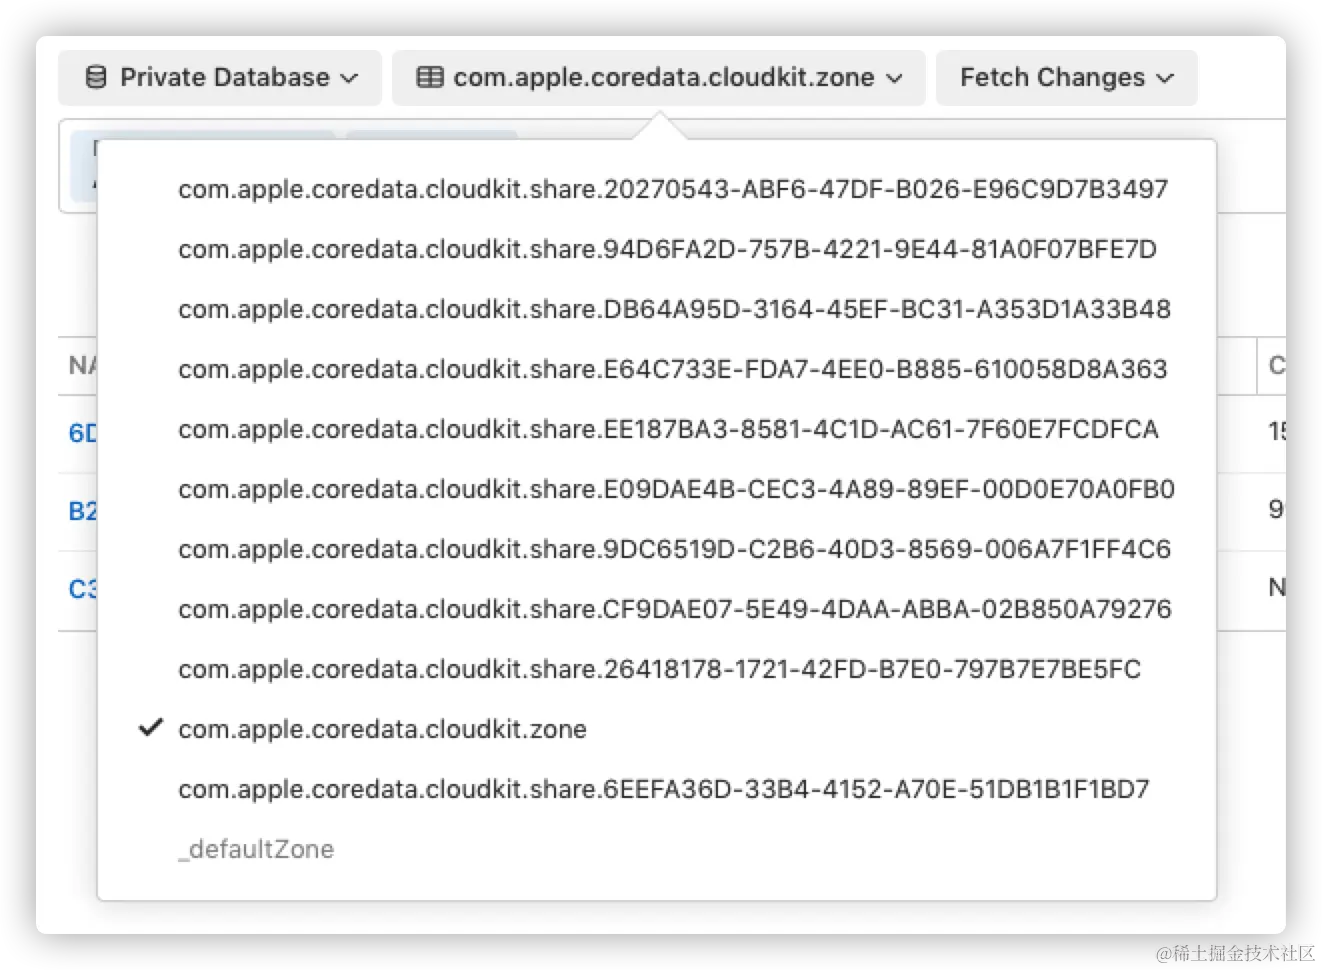Click the zone table icon
This screenshot has height=970, width=1322.
430,77
